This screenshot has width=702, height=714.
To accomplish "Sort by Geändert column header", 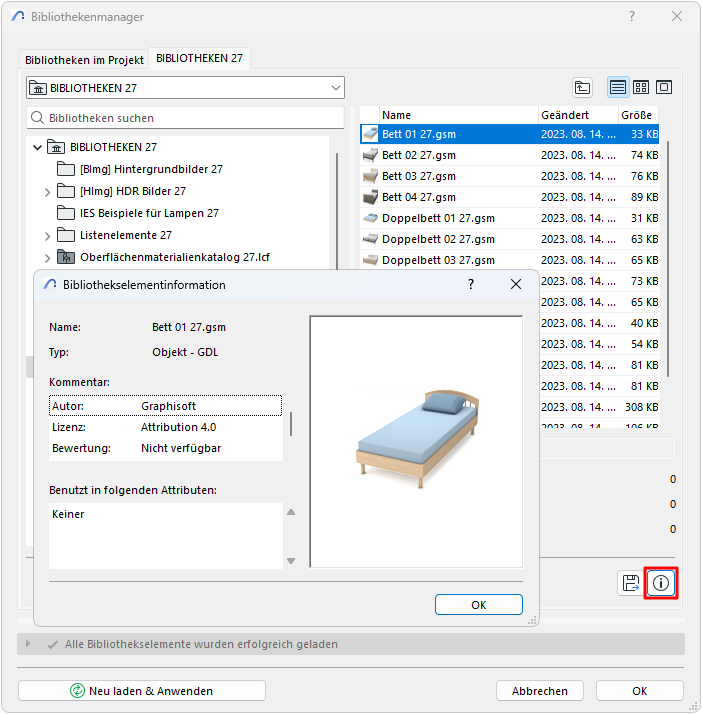I will pyautogui.click(x=578, y=115).
